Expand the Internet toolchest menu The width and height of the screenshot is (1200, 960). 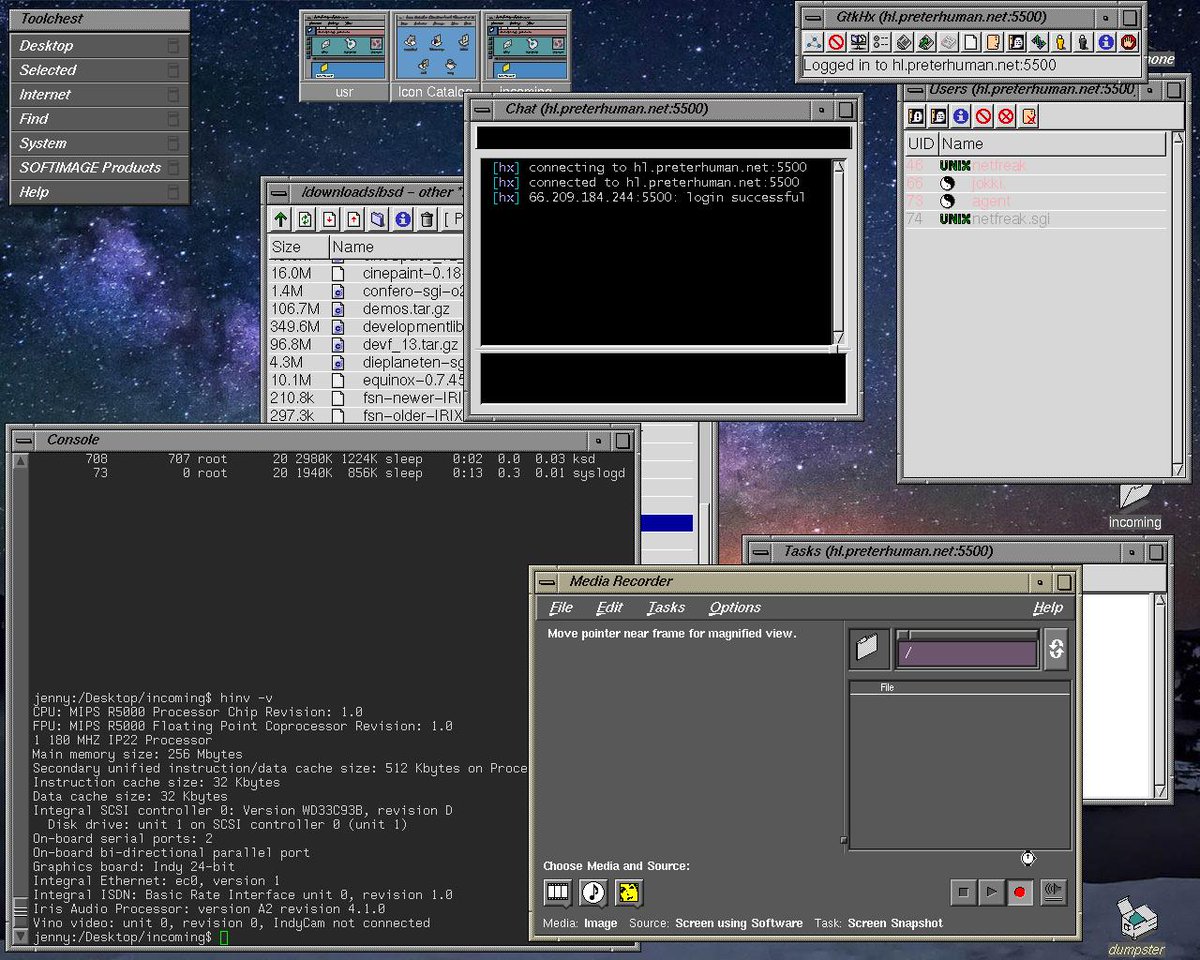(46, 94)
